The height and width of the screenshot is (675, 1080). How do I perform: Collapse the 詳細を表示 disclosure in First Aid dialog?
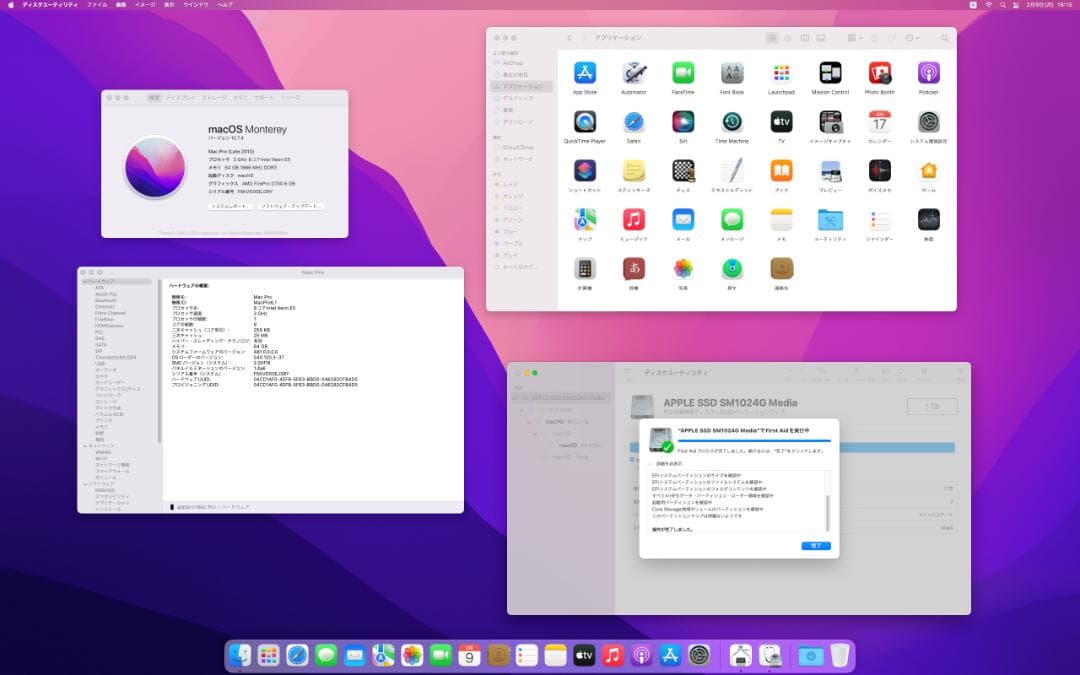click(x=652, y=464)
